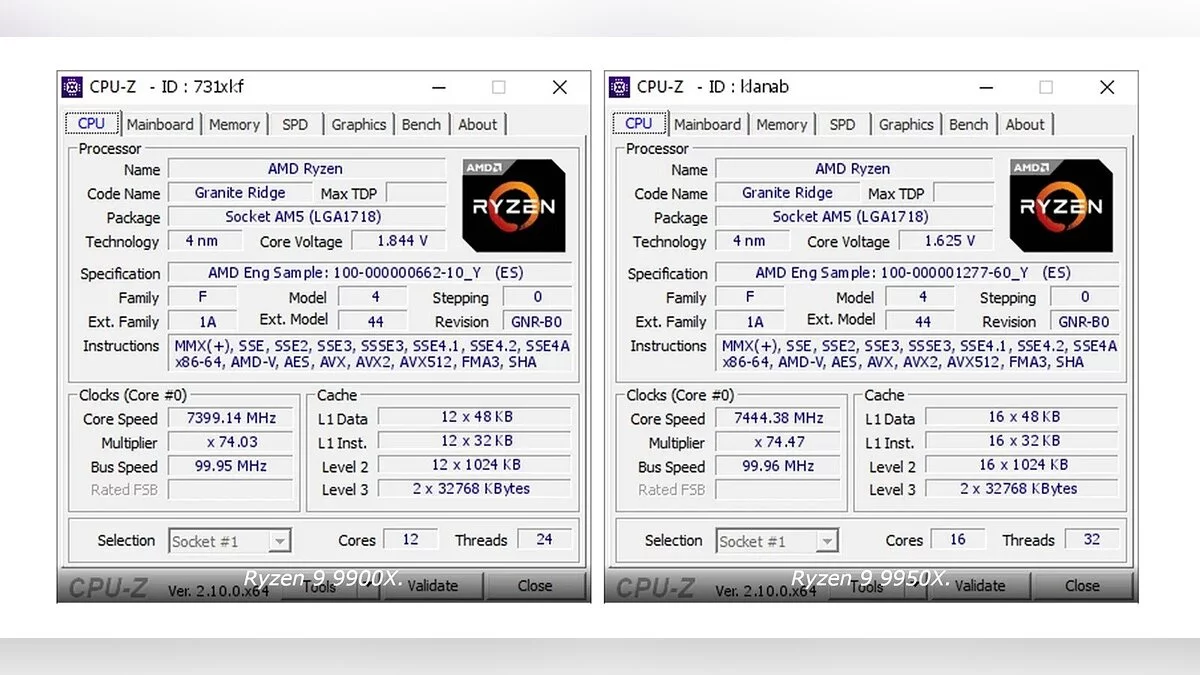Close 731xkf window with title bar X
This screenshot has height=675, width=1200.
coord(560,87)
